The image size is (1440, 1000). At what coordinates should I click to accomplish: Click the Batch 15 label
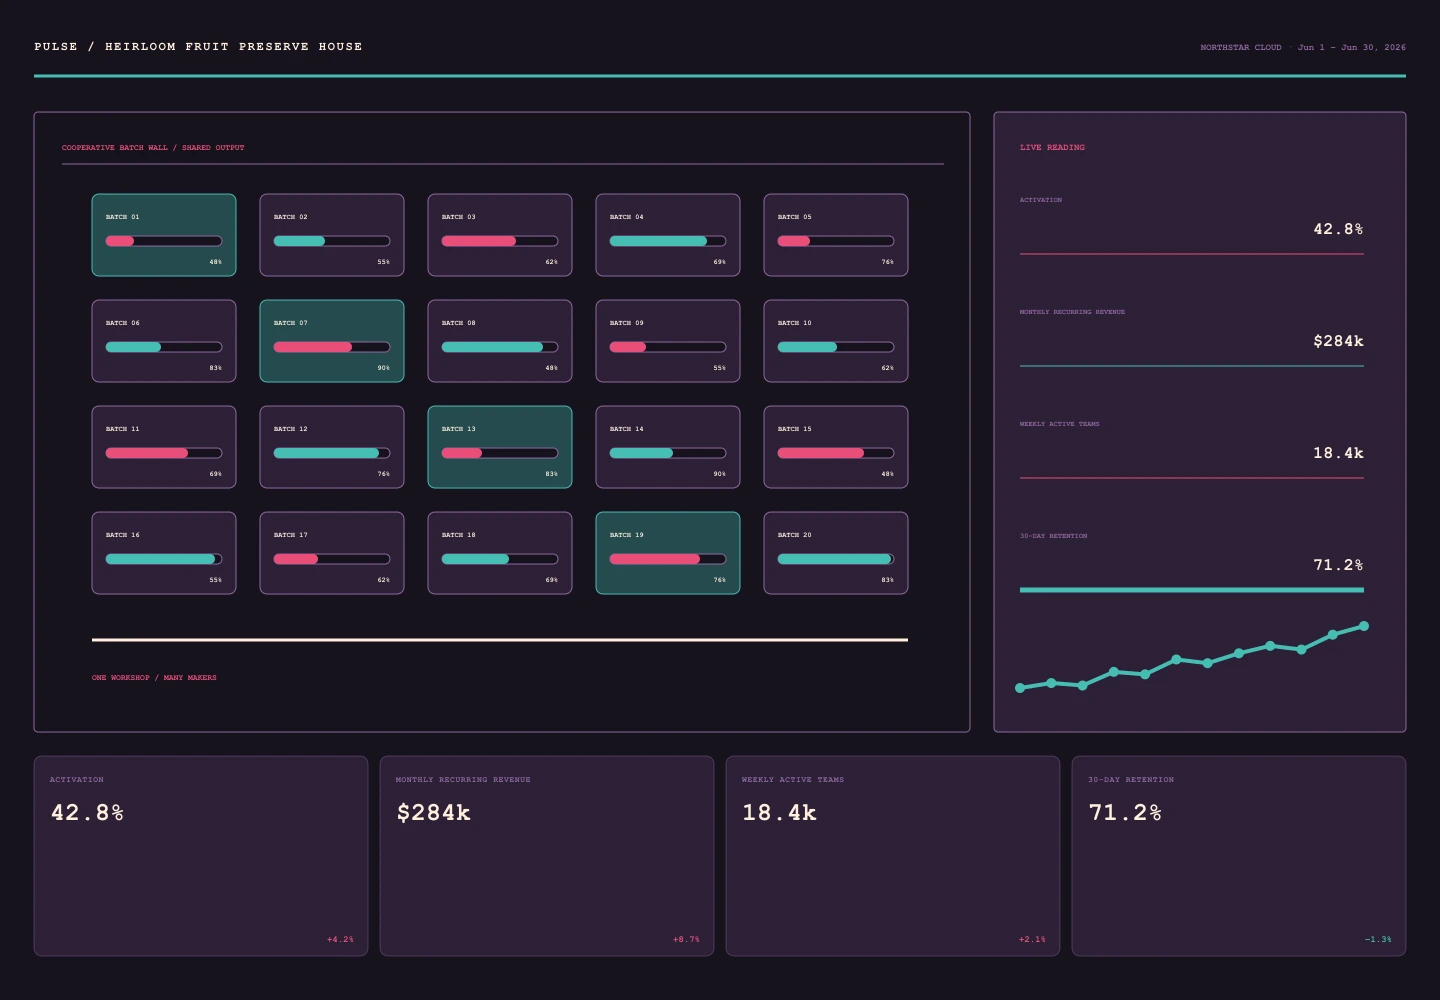tap(795, 429)
